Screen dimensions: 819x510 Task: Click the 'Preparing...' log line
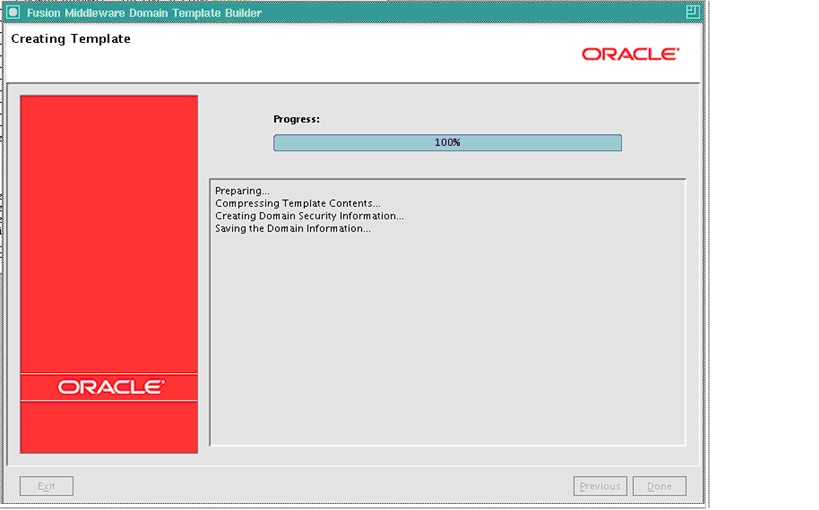[242, 191]
